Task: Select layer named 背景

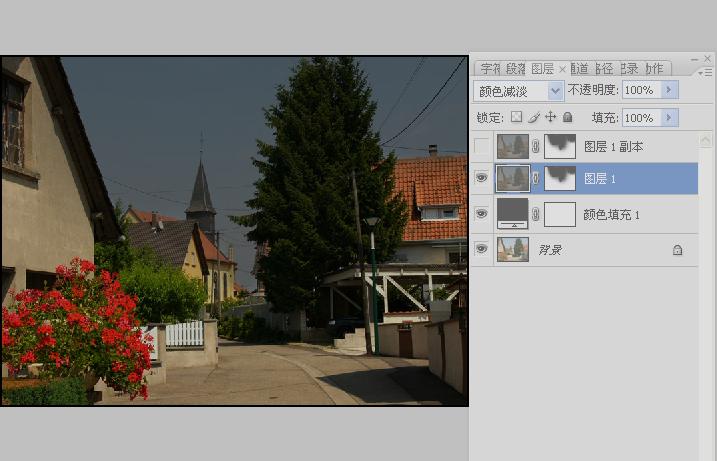Action: point(550,250)
